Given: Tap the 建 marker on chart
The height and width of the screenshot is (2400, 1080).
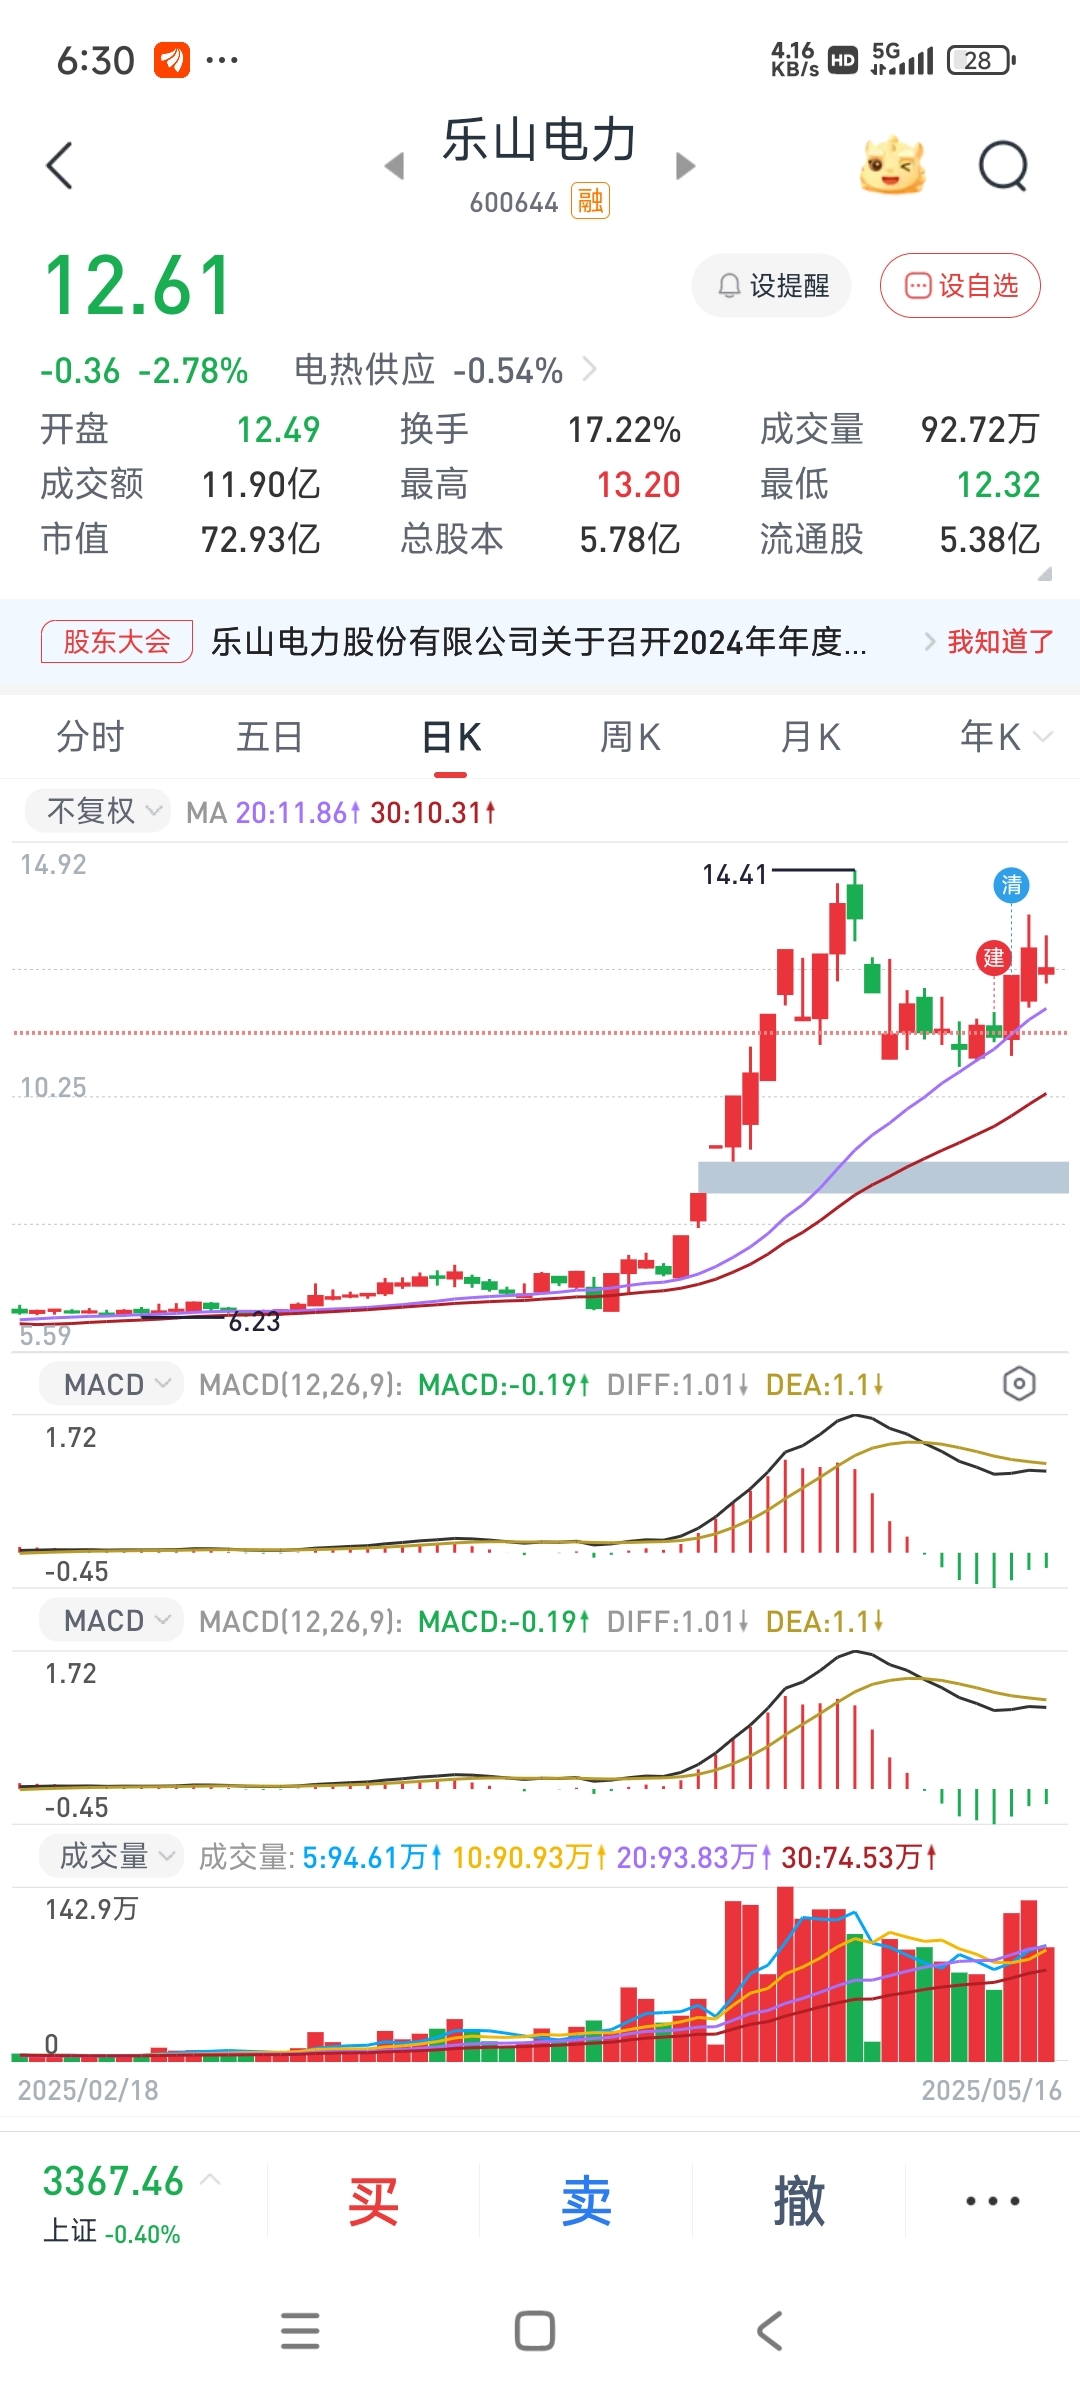Looking at the screenshot, I should coord(993,957).
